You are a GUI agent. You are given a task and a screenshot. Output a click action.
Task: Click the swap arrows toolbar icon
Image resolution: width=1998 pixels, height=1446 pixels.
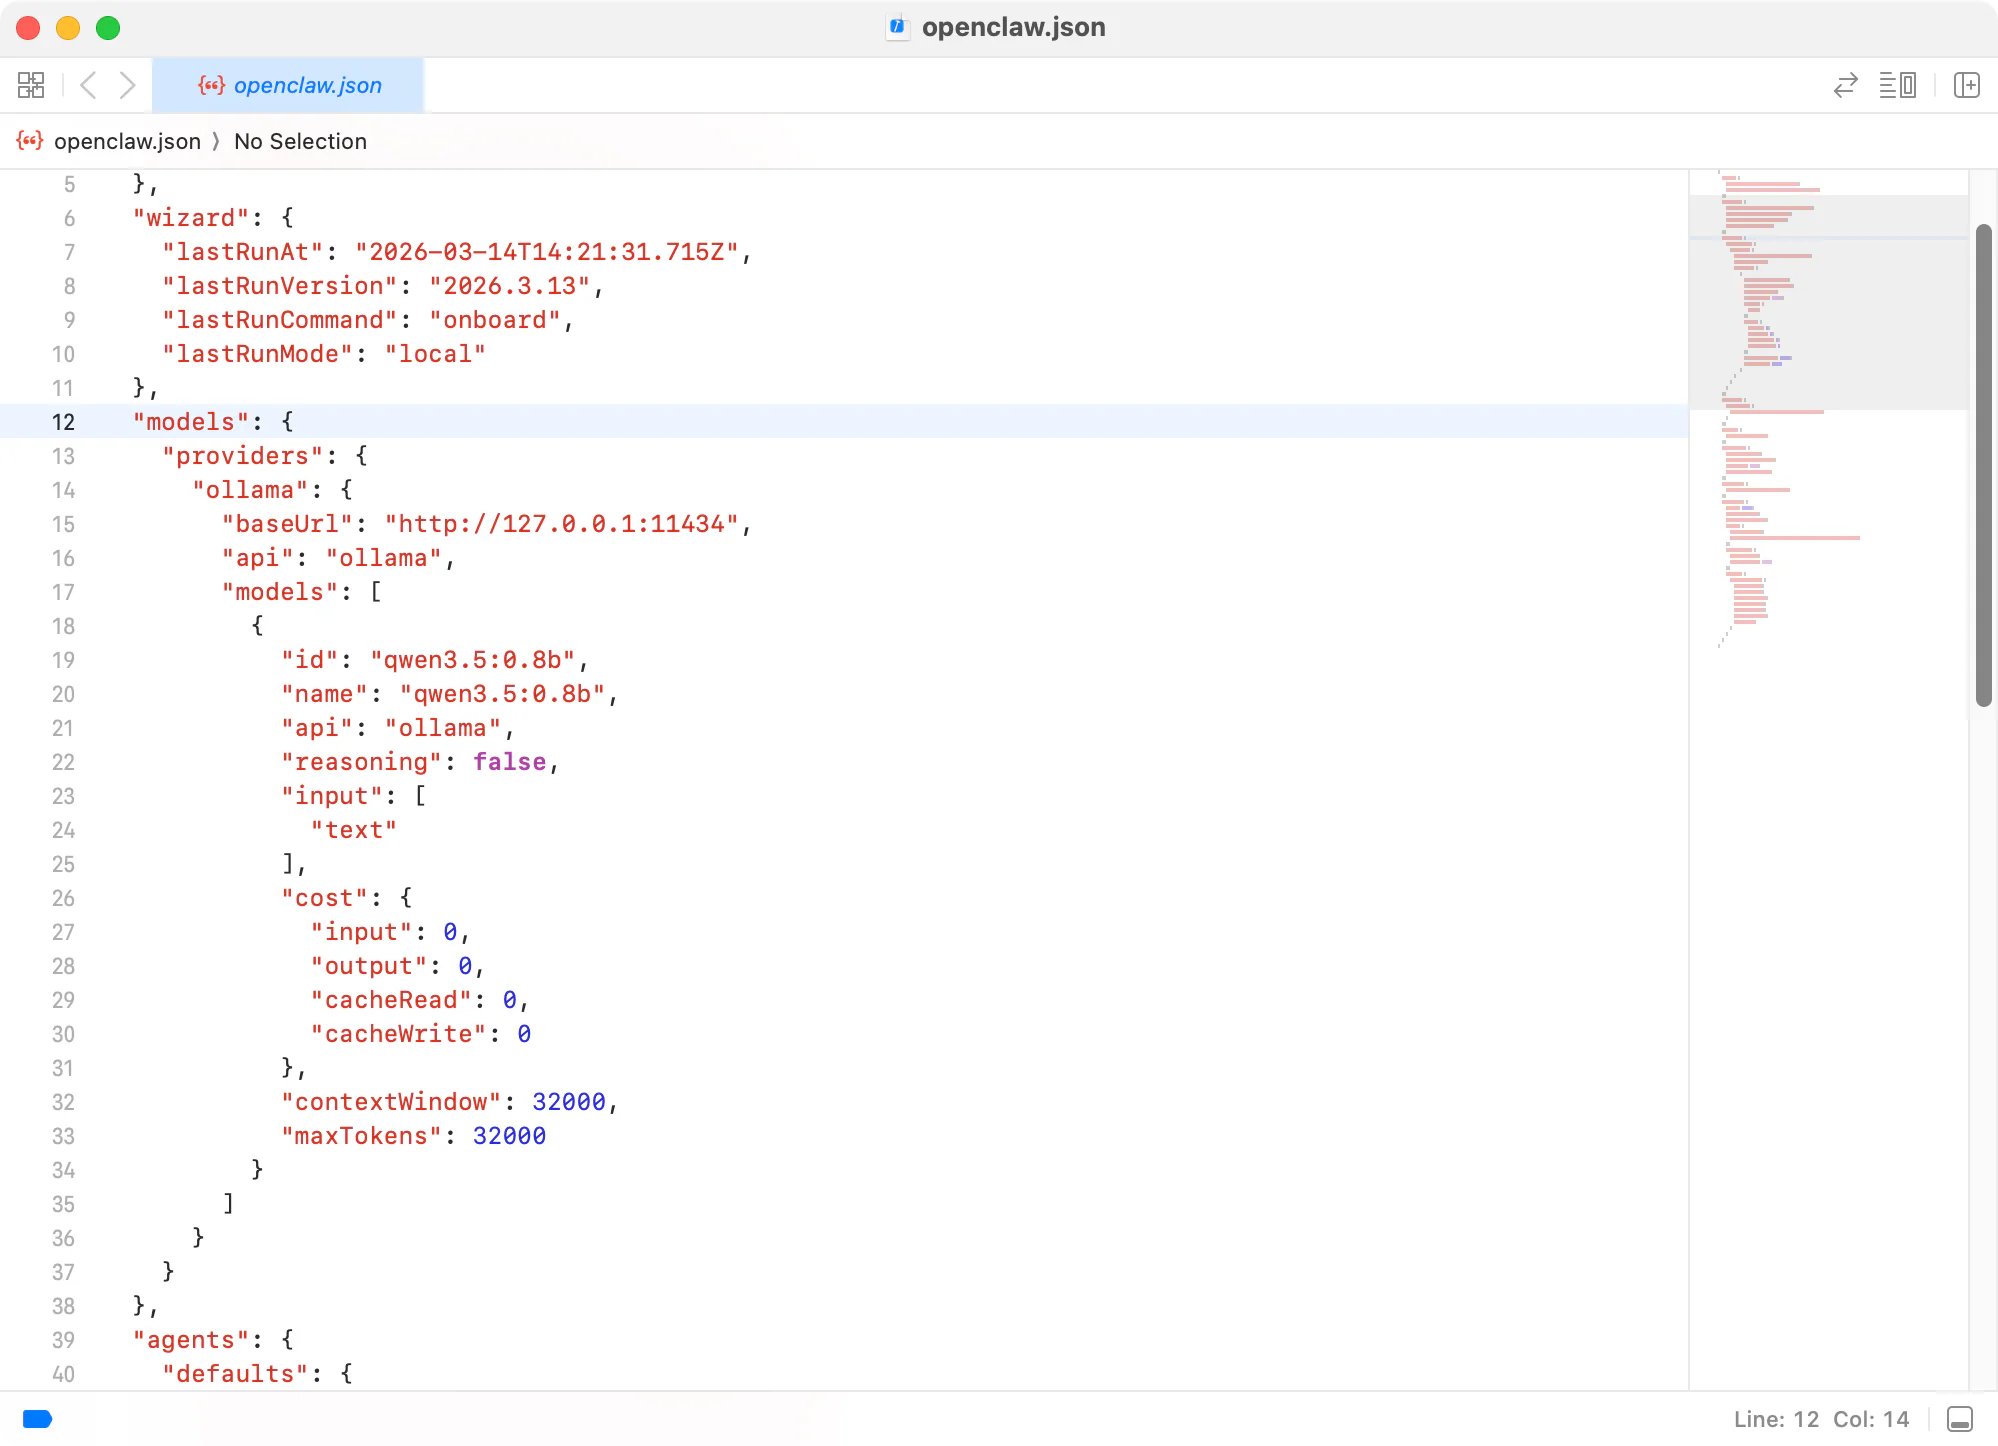click(x=1845, y=85)
